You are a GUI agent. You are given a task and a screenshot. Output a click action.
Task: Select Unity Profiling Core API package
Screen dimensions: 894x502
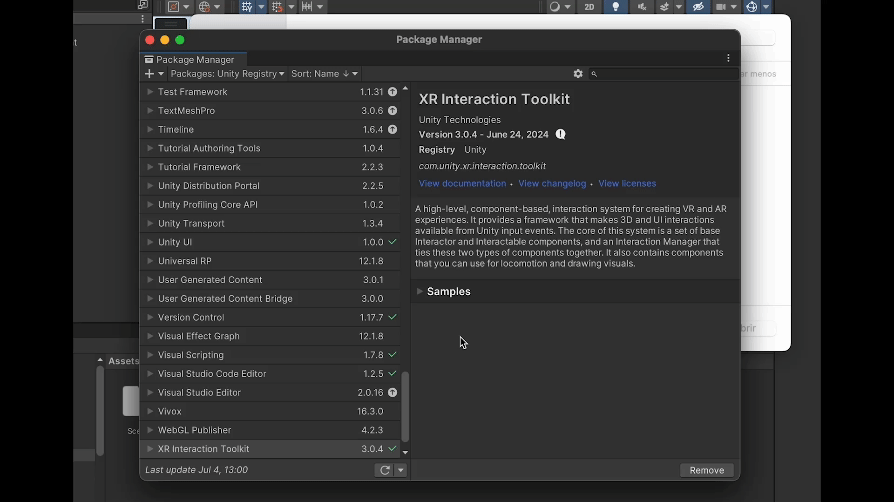pyautogui.click(x=270, y=205)
